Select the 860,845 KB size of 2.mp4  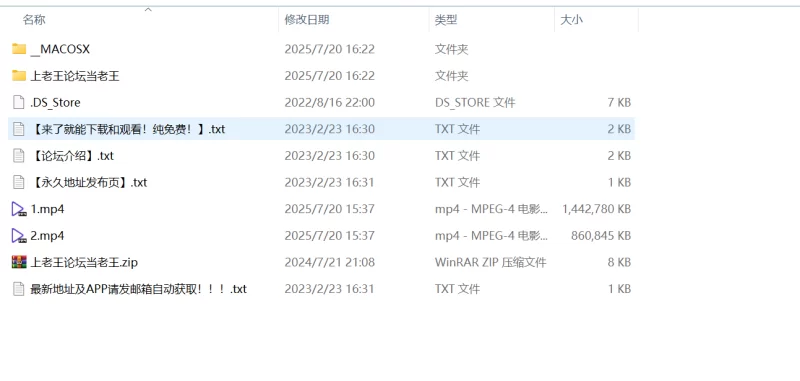pyautogui.click(x=601, y=235)
